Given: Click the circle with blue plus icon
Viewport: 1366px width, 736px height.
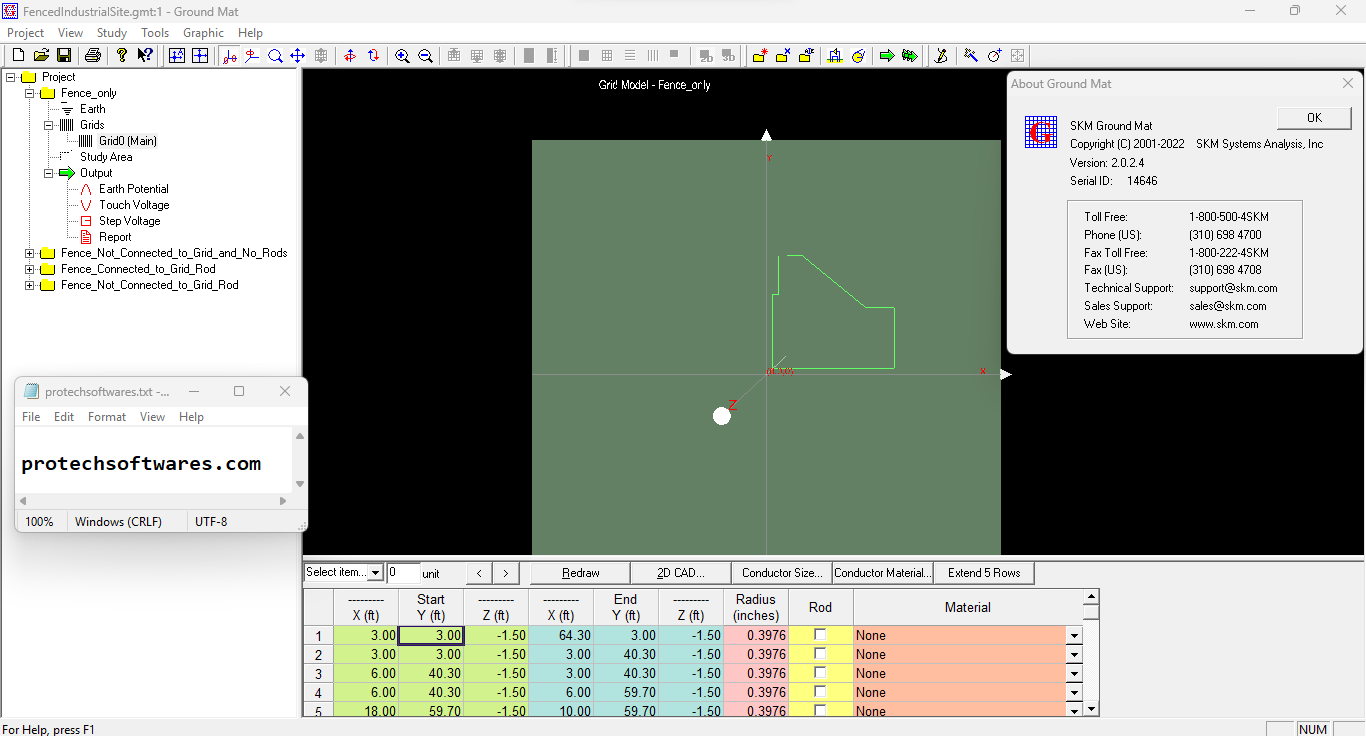Looking at the screenshot, I should click(994, 56).
